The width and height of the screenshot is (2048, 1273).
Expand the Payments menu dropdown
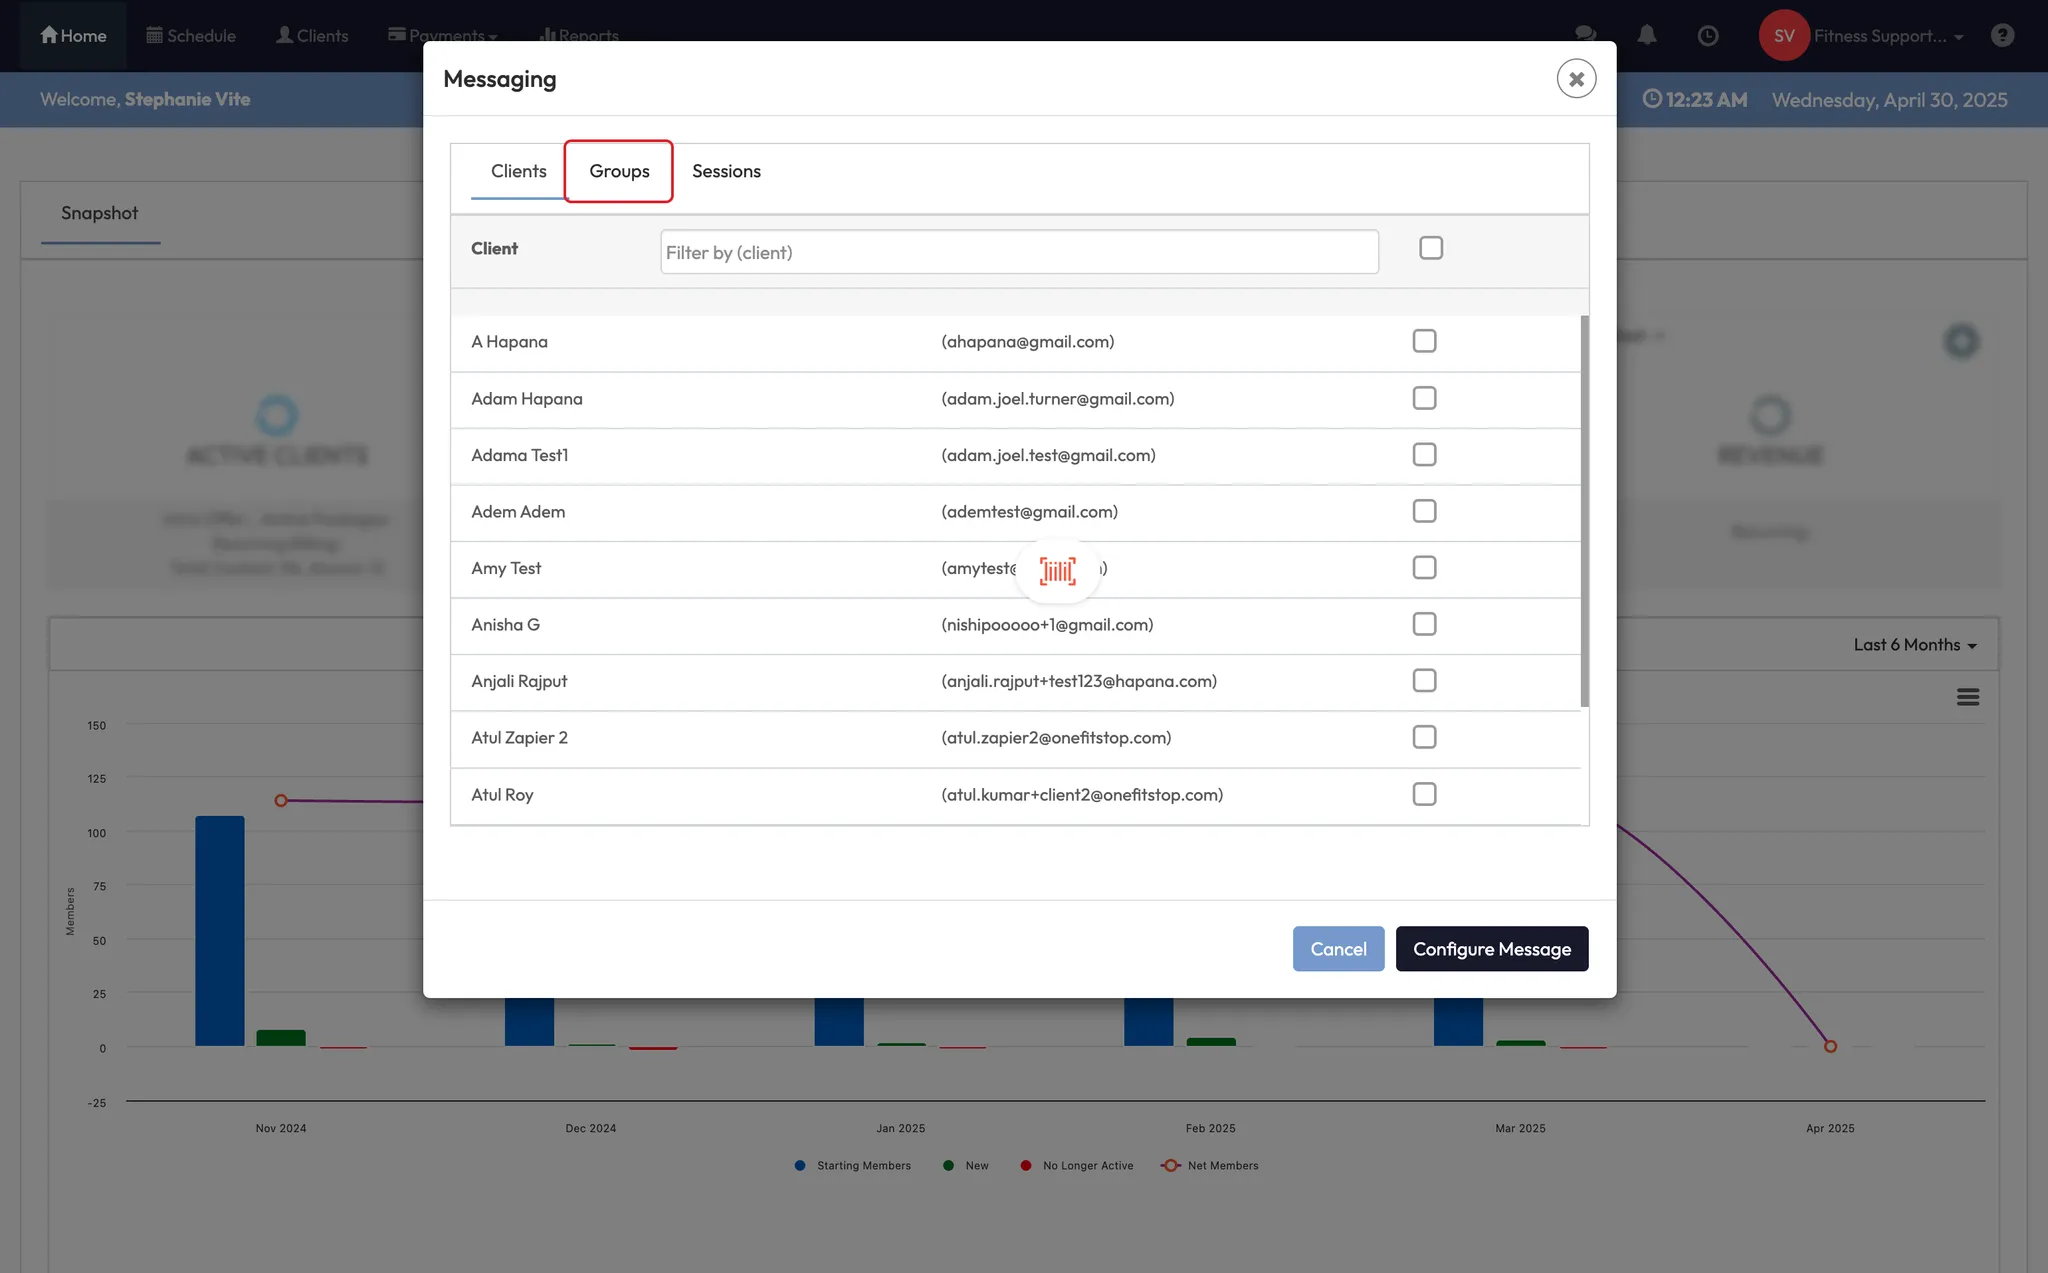tap(446, 31)
